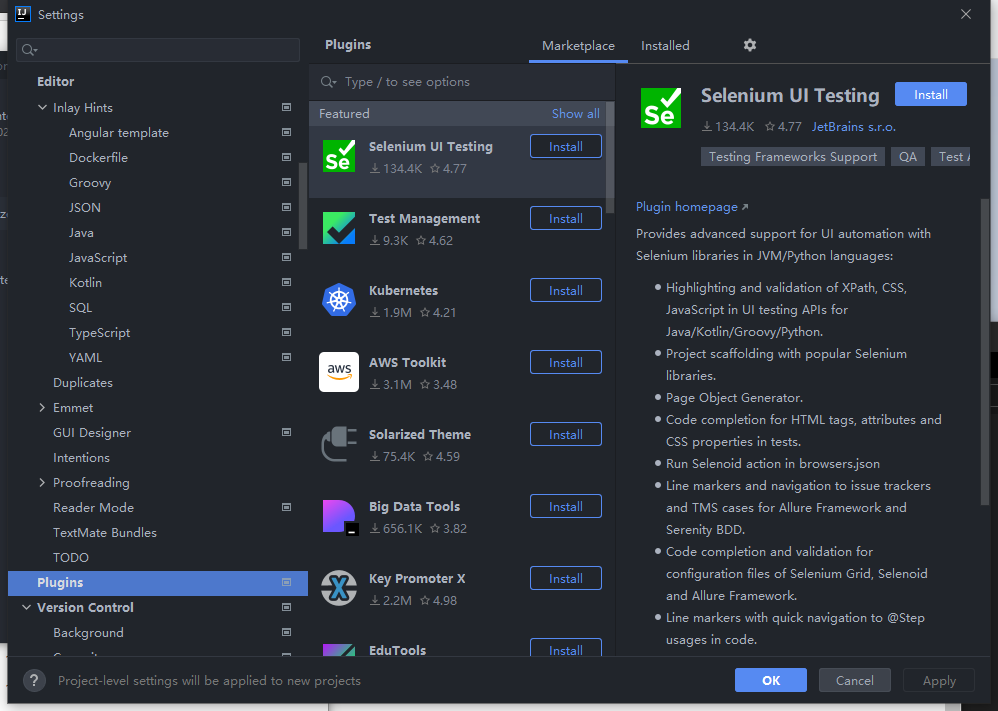Open JetBrains s.r.o. vendor link
Viewport: 998px width, 711px height.
[x=854, y=127]
